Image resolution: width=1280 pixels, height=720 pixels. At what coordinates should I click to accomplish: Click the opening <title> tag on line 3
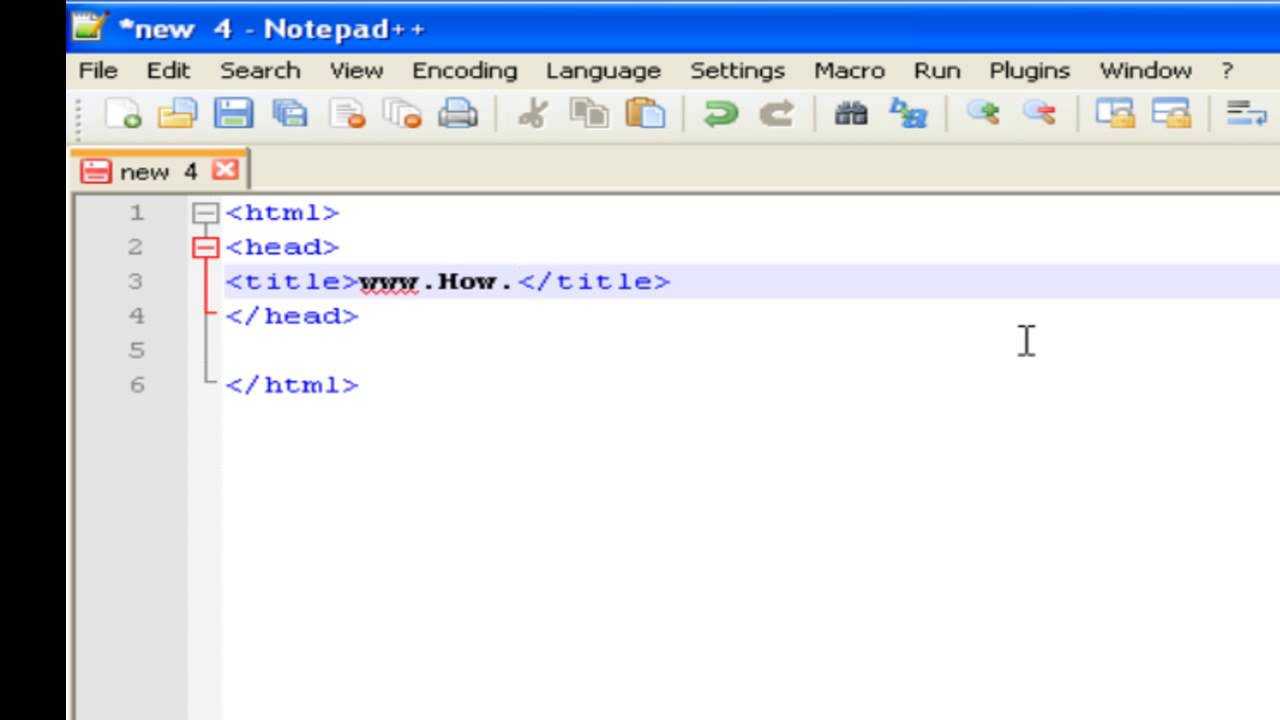pos(292,281)
